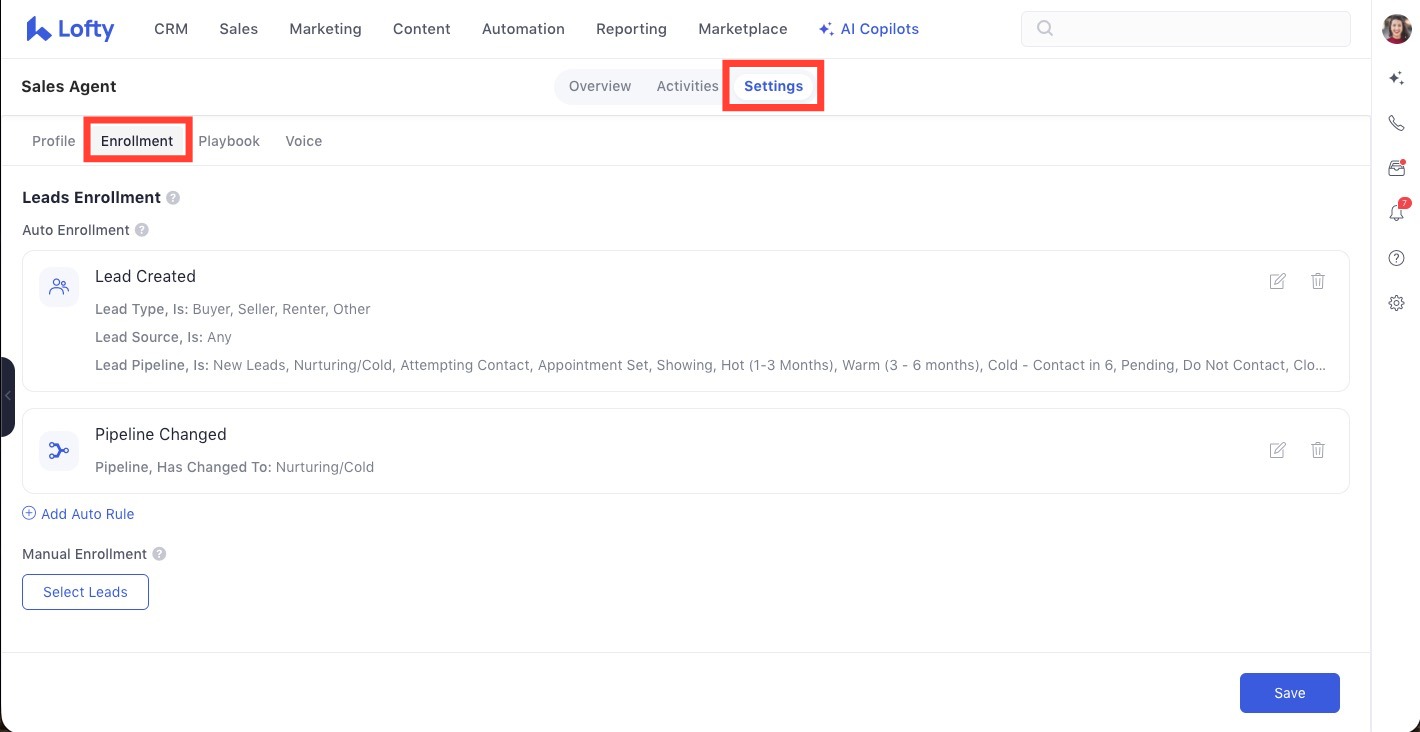
Task: Switch to the Voice tab
Action: coord(303,140)
